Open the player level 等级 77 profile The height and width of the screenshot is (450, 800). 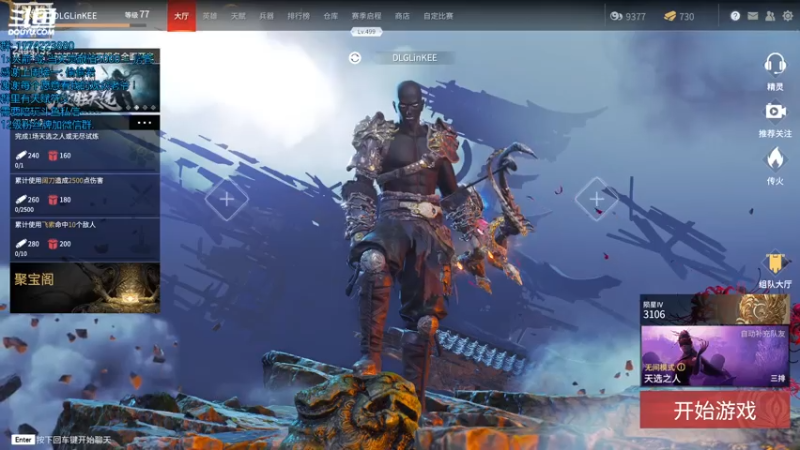pyautogui.click(x=137, y=15)
